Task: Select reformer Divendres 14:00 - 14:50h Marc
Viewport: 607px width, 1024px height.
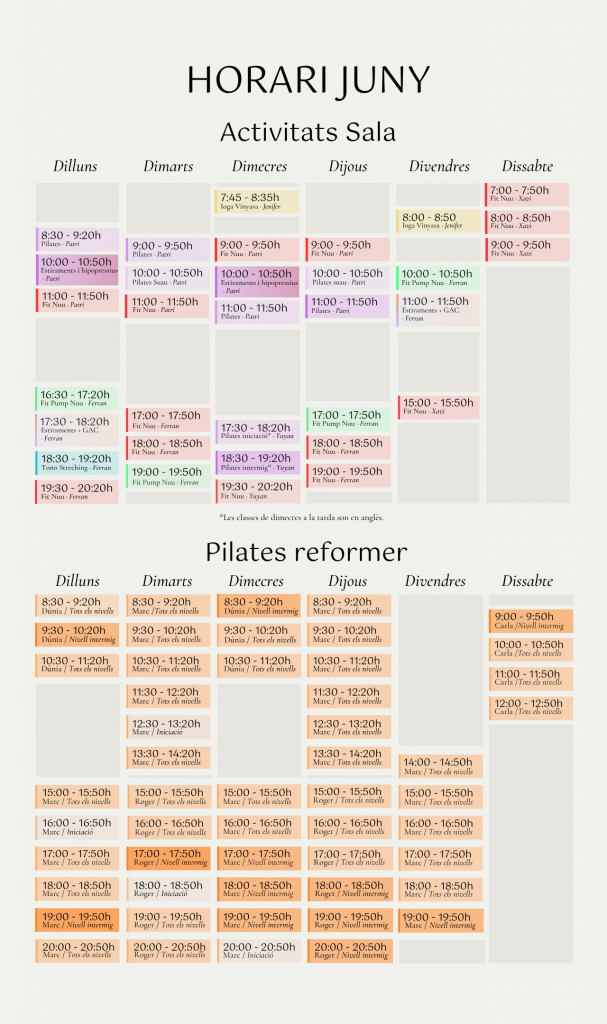Action: click(x=440, y=766)
